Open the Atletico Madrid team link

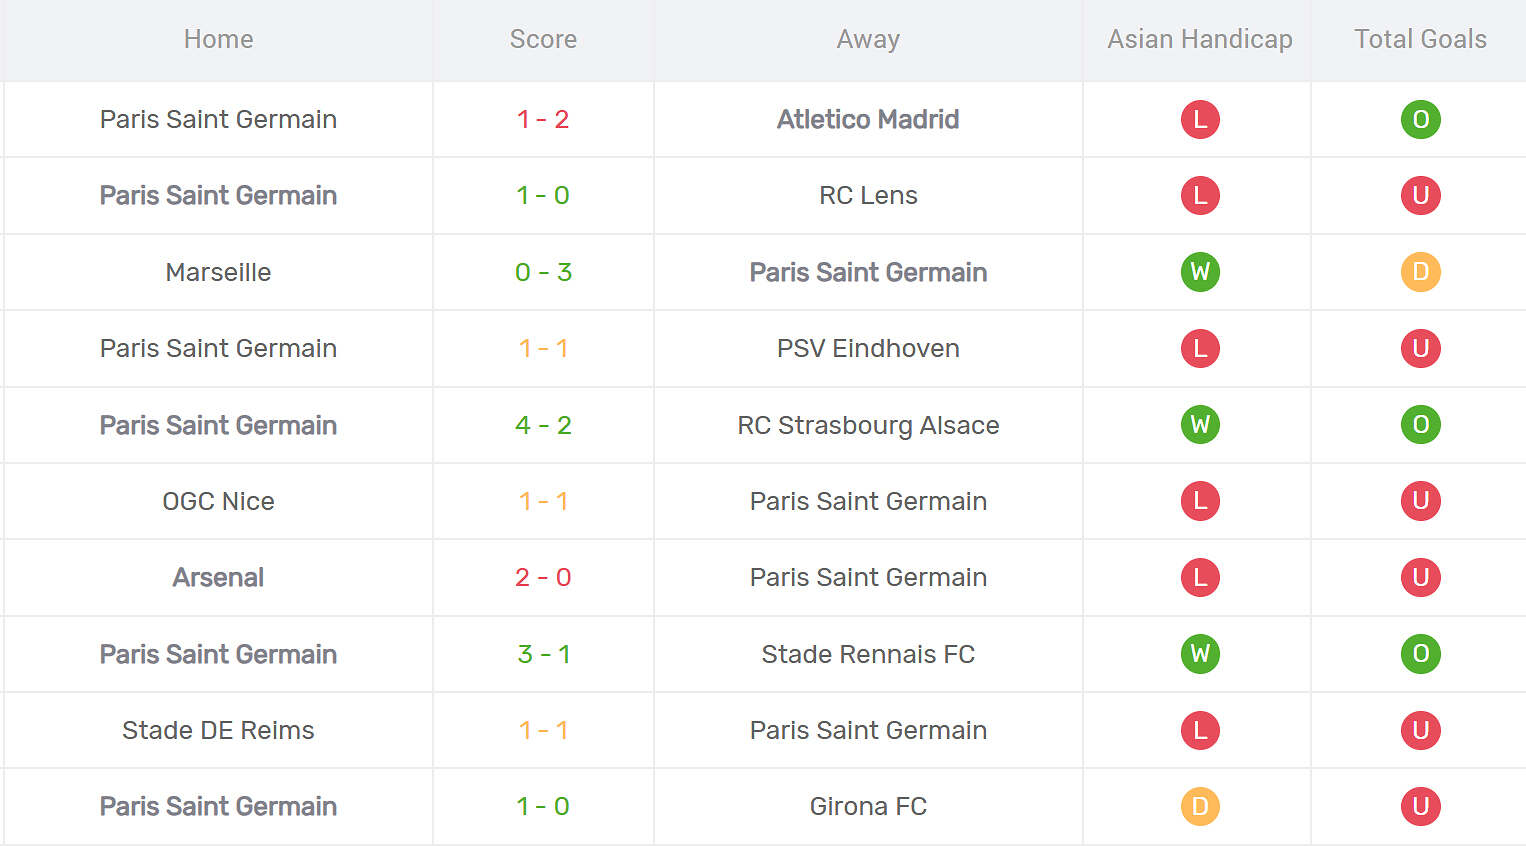click(868, 120)
